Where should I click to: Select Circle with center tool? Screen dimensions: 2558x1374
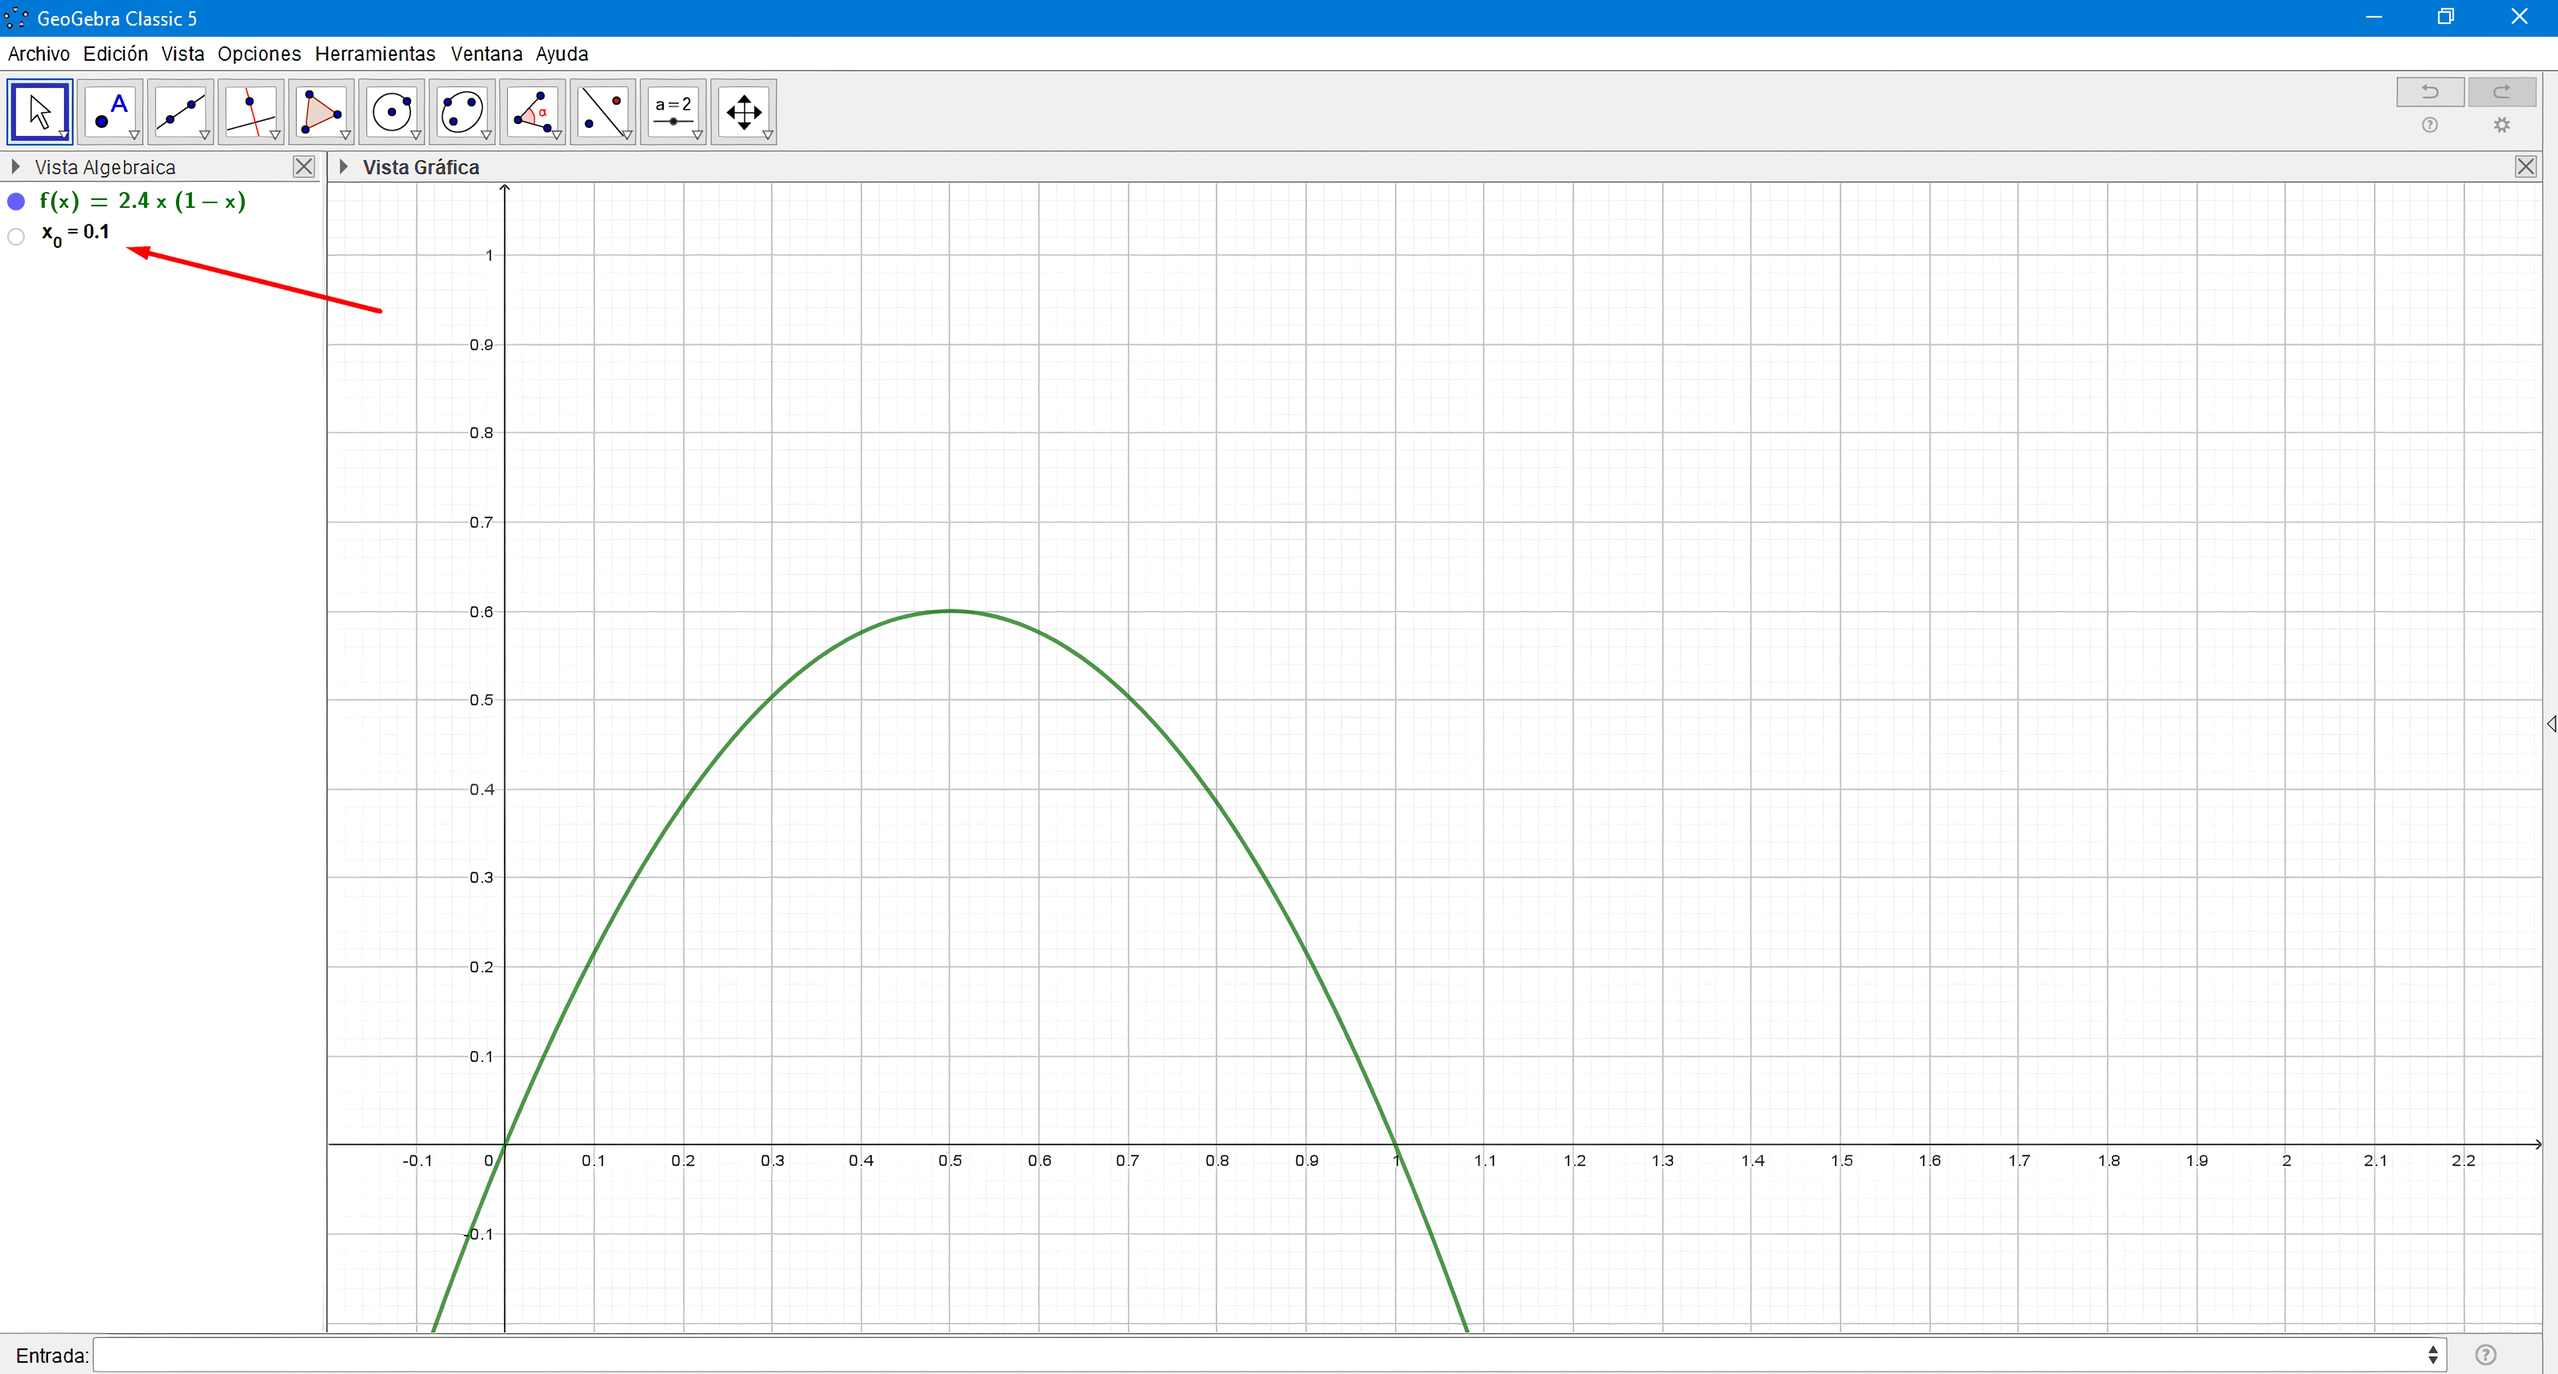391,111
